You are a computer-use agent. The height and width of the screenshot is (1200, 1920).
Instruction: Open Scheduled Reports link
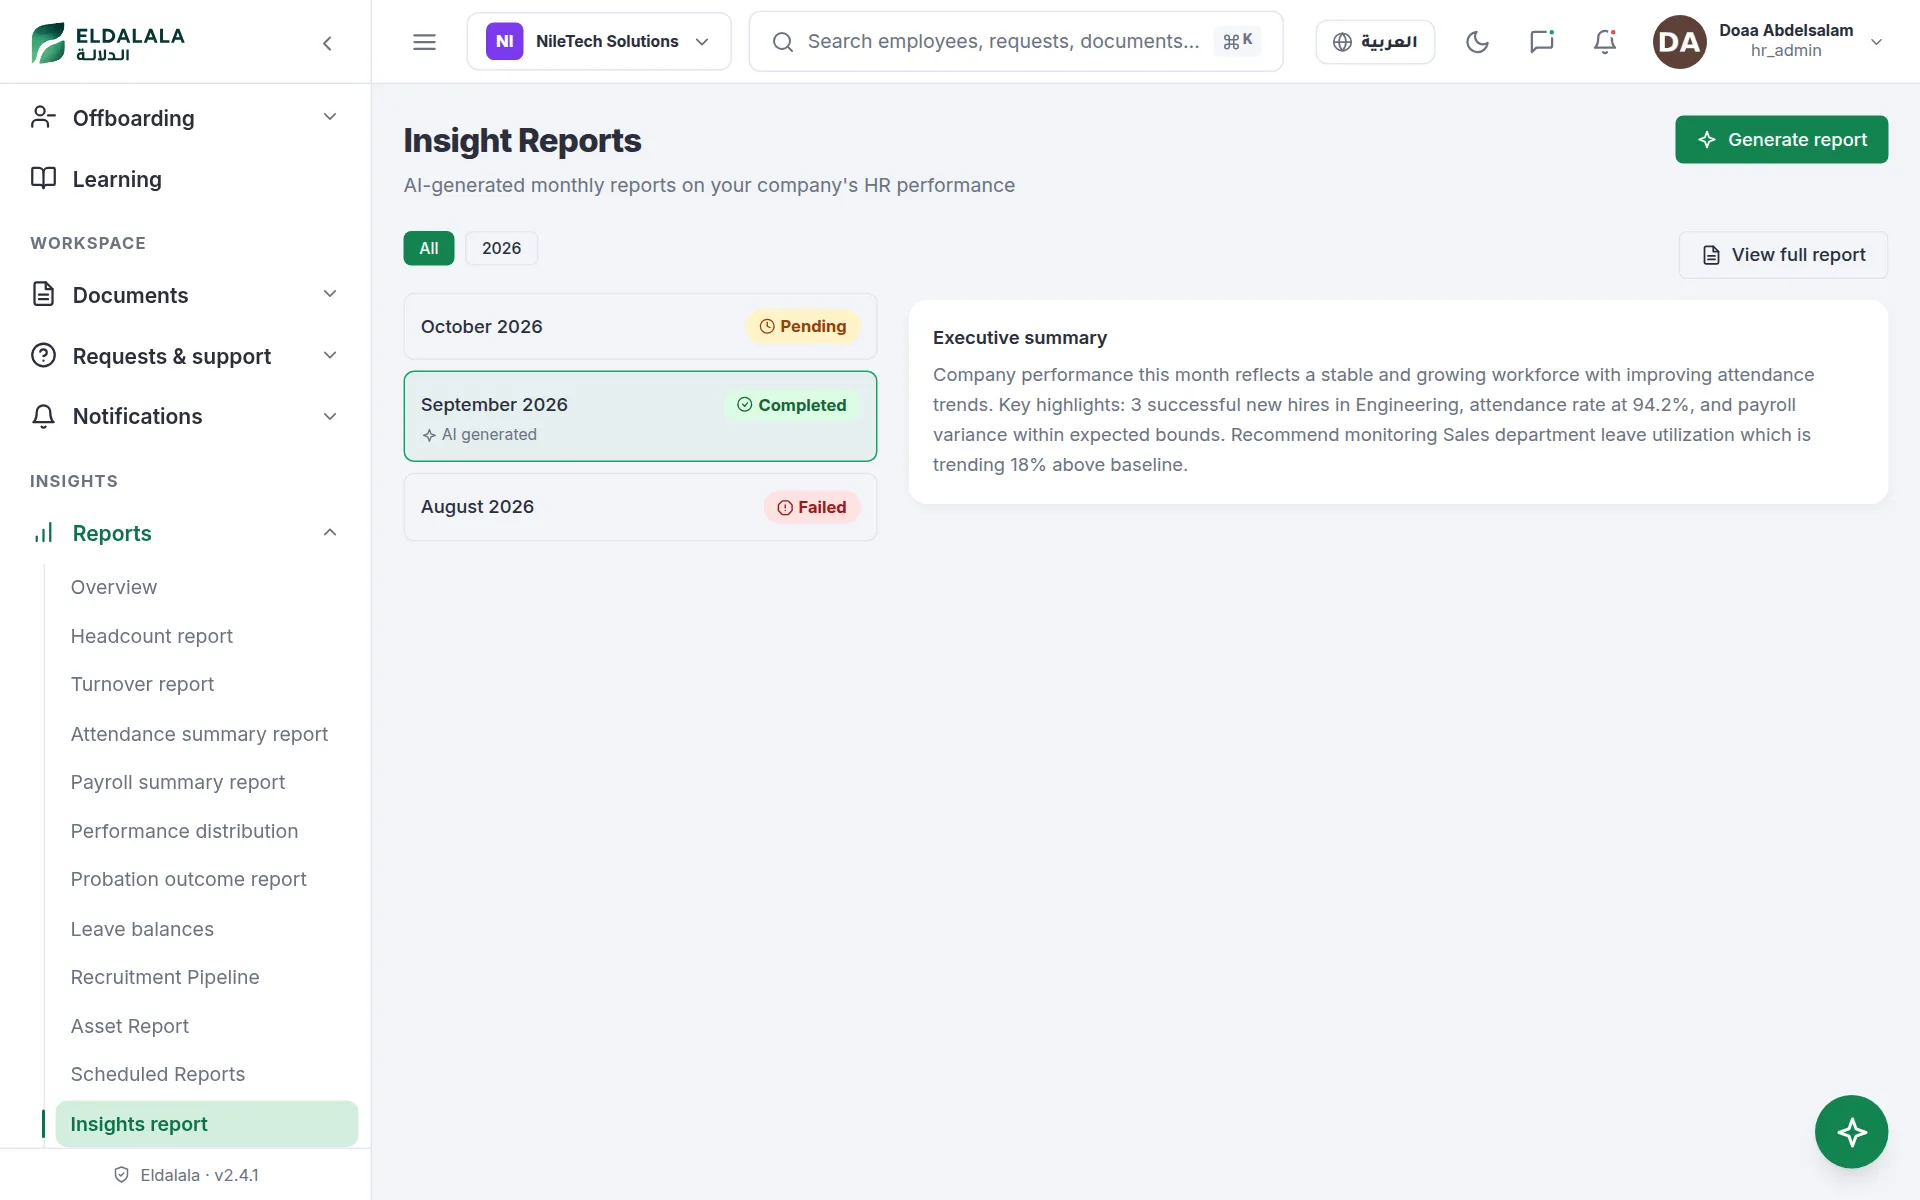pos(158,1074)
